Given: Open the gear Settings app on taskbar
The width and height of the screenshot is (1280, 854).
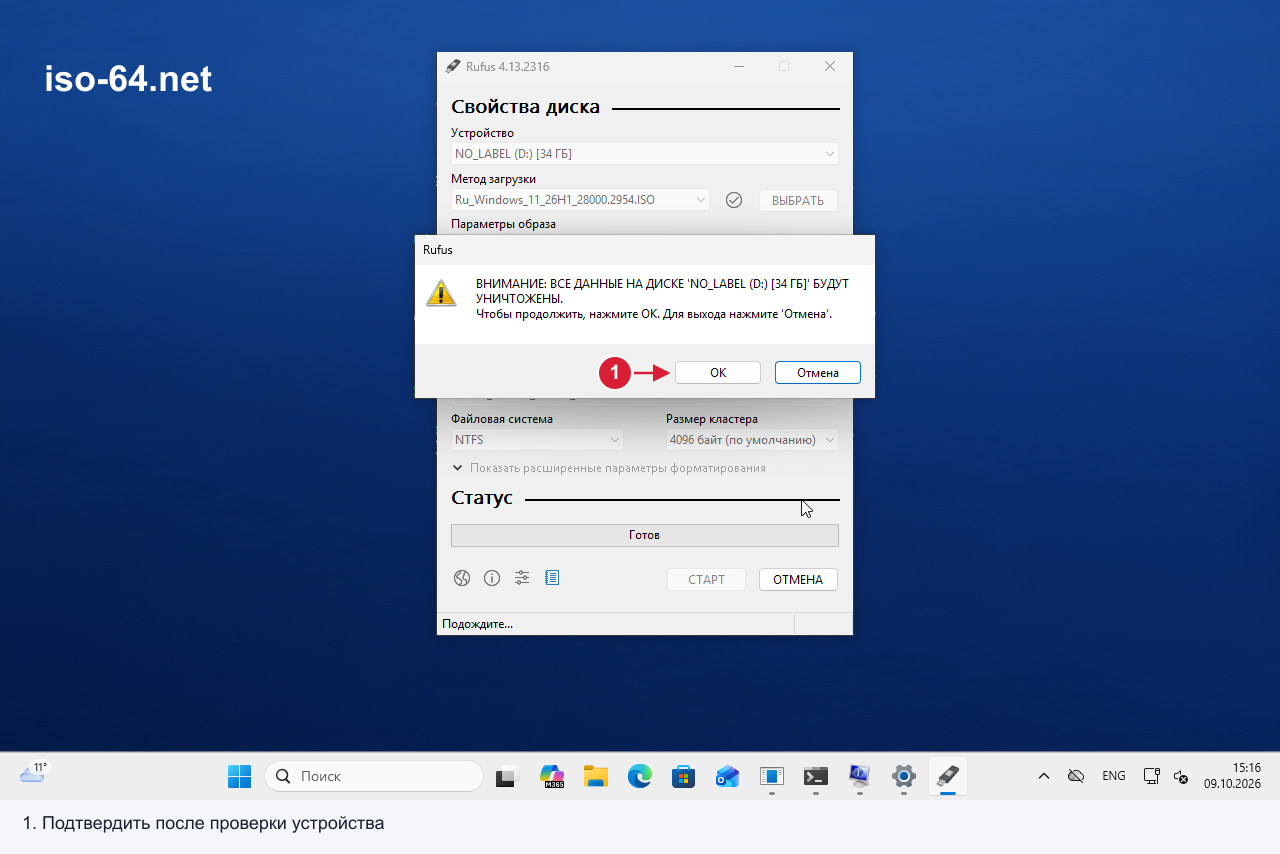Looking at the screenshot, I should (x=904, y=776).
